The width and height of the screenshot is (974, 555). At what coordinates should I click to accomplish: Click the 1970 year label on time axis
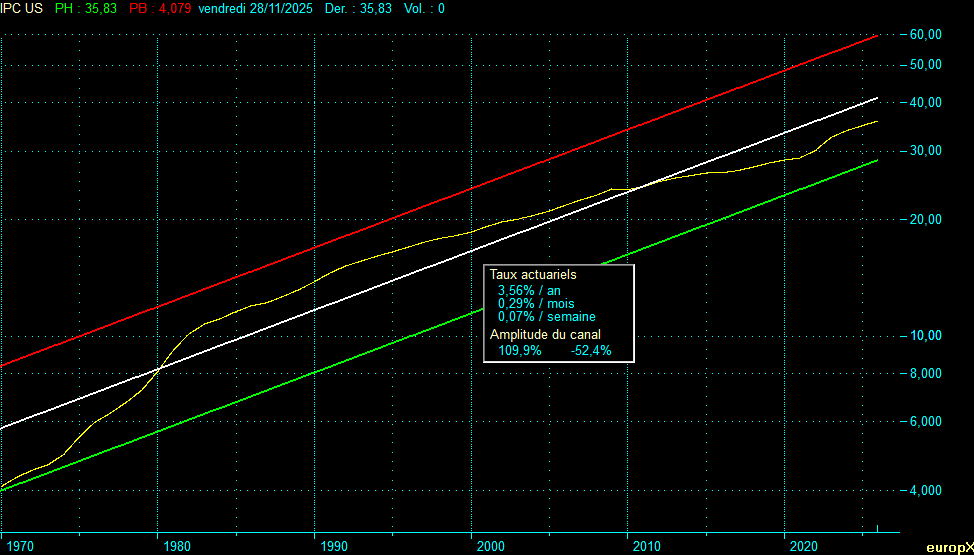pos(20,546)
